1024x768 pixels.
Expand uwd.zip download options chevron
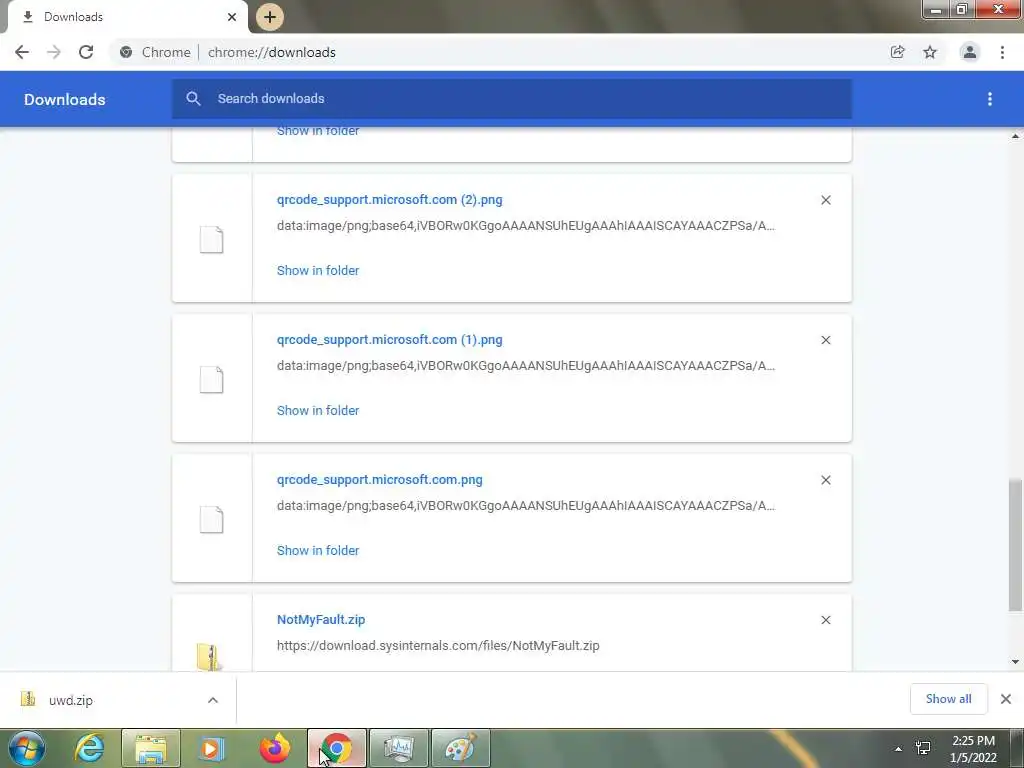[213, 700]
